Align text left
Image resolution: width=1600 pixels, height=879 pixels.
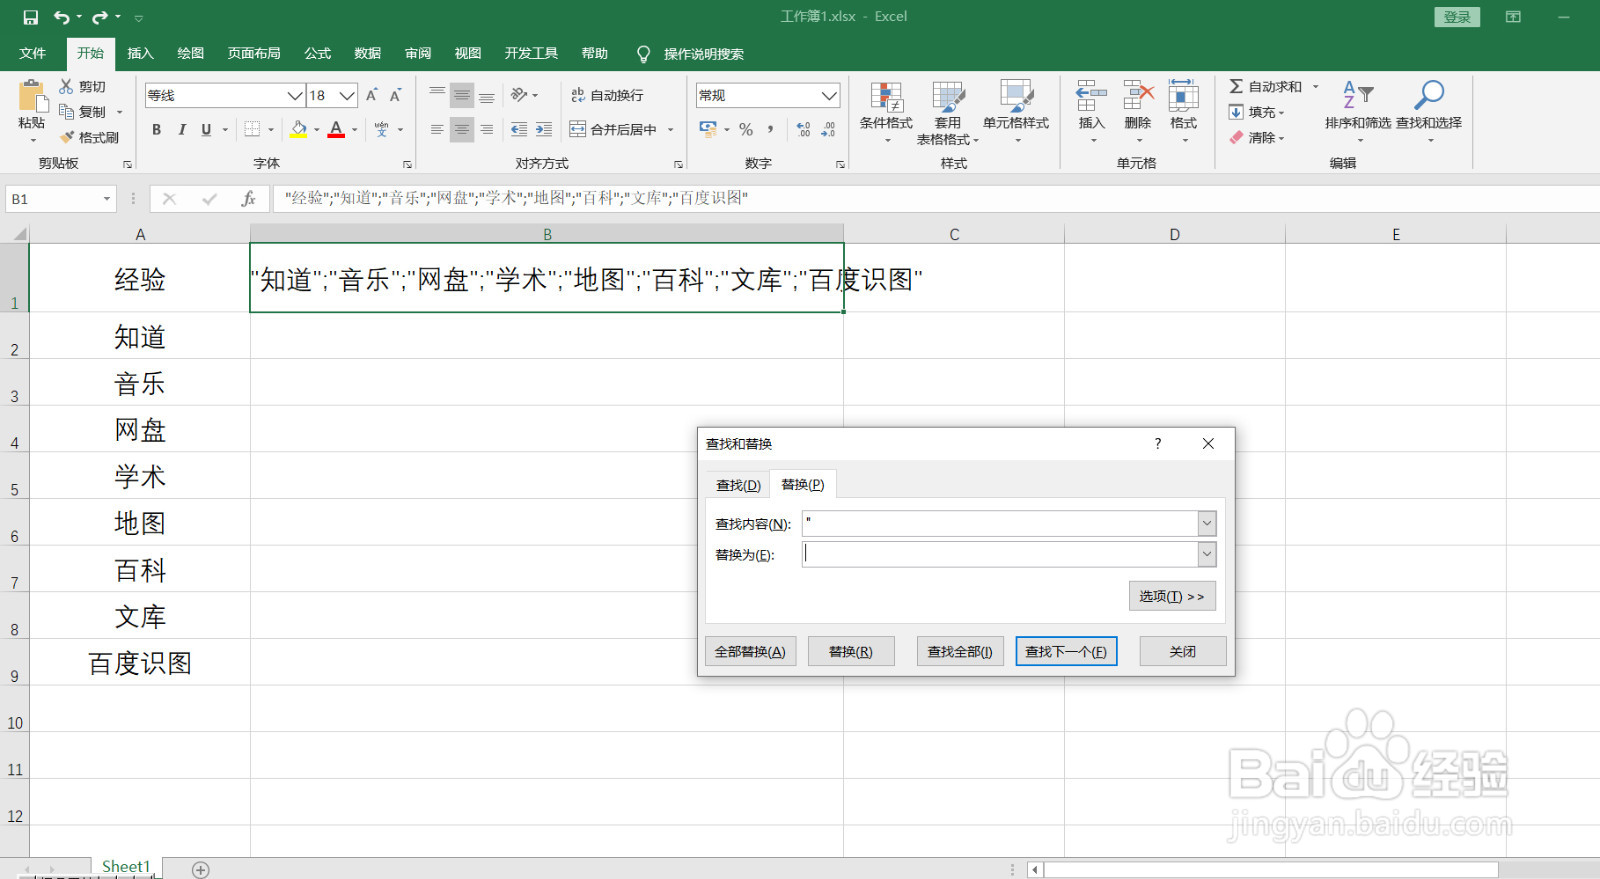point(437,129)
